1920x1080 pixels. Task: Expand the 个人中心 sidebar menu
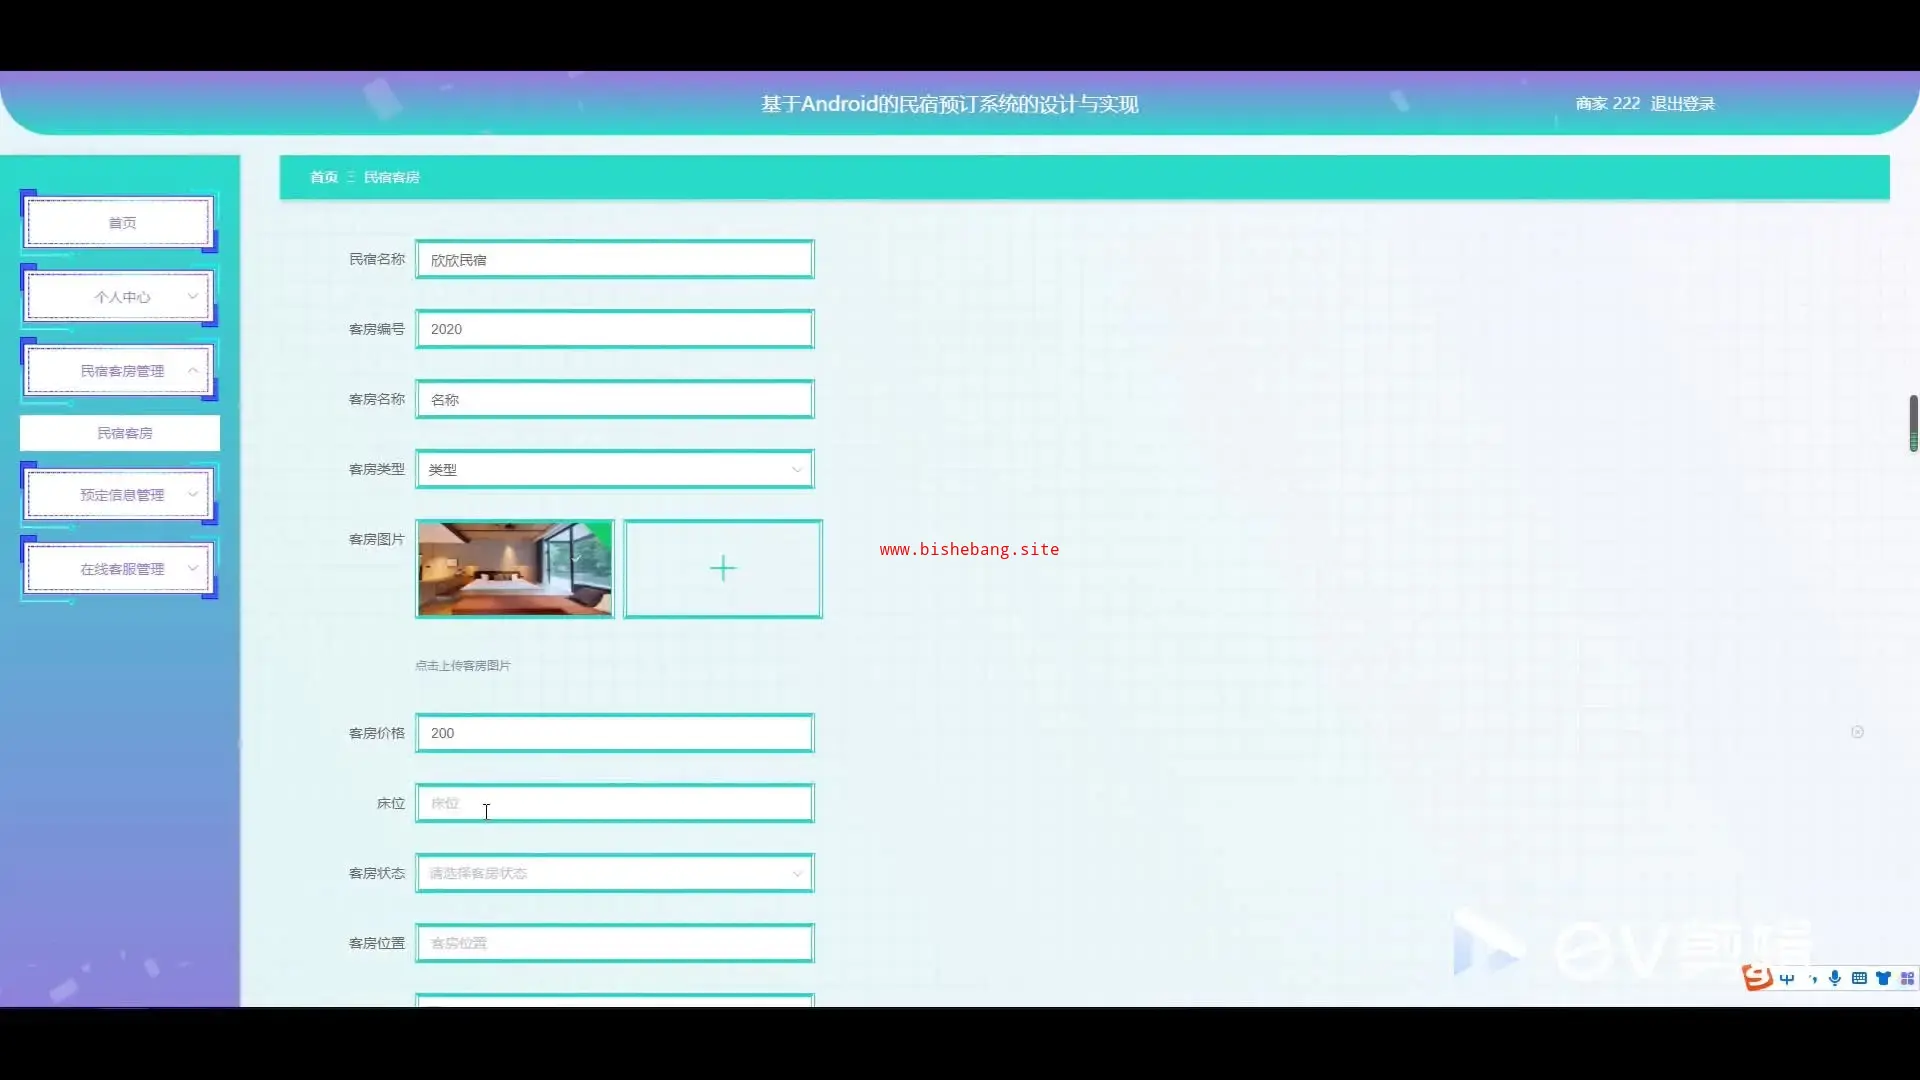pyautogui.click(x=120, y=297)
